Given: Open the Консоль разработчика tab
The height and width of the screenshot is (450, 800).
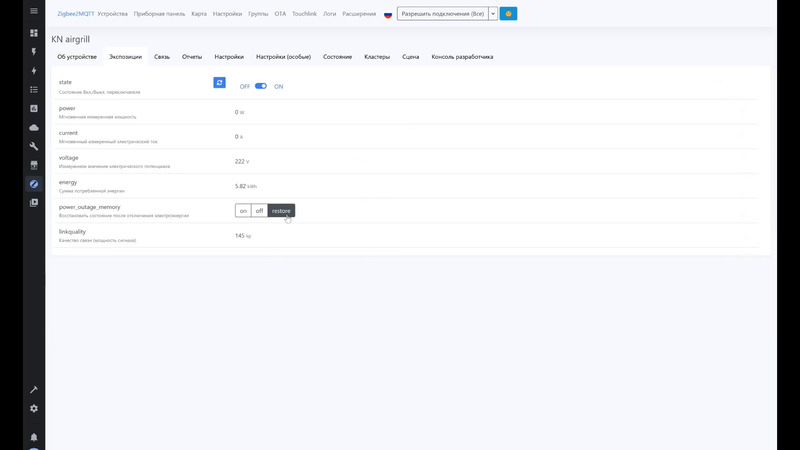Looking at the screenshot, I should pyautogui.click(x=462, y=57).
